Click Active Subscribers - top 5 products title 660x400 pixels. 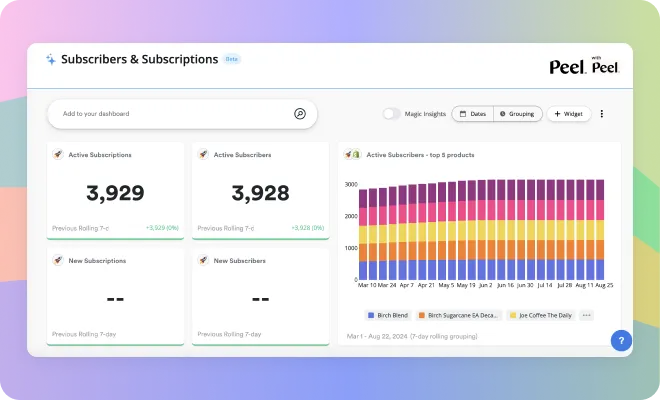[420, 155]
